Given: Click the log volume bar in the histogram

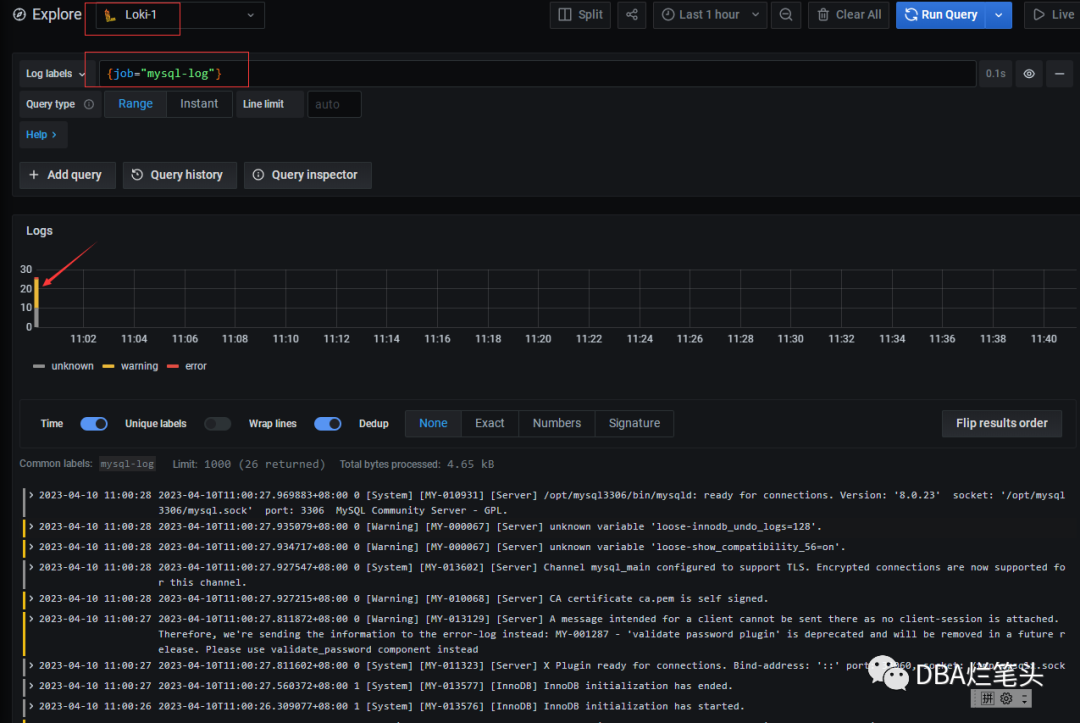Looking at the screenshot, I should (37, 303).
